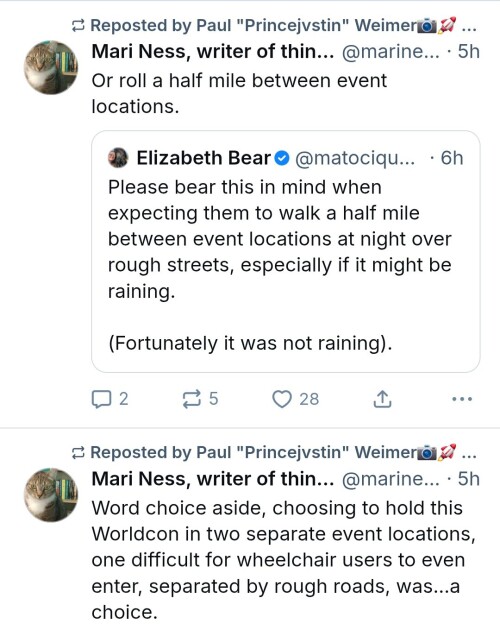Click the 6h timestamp on quoted post
This screenshot has width=500, height=630.
452,158
